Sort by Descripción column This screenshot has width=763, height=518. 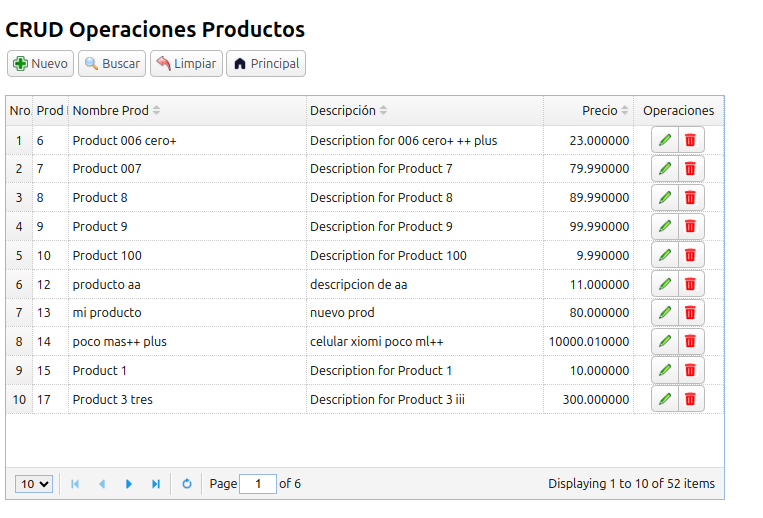coord(425,111)
